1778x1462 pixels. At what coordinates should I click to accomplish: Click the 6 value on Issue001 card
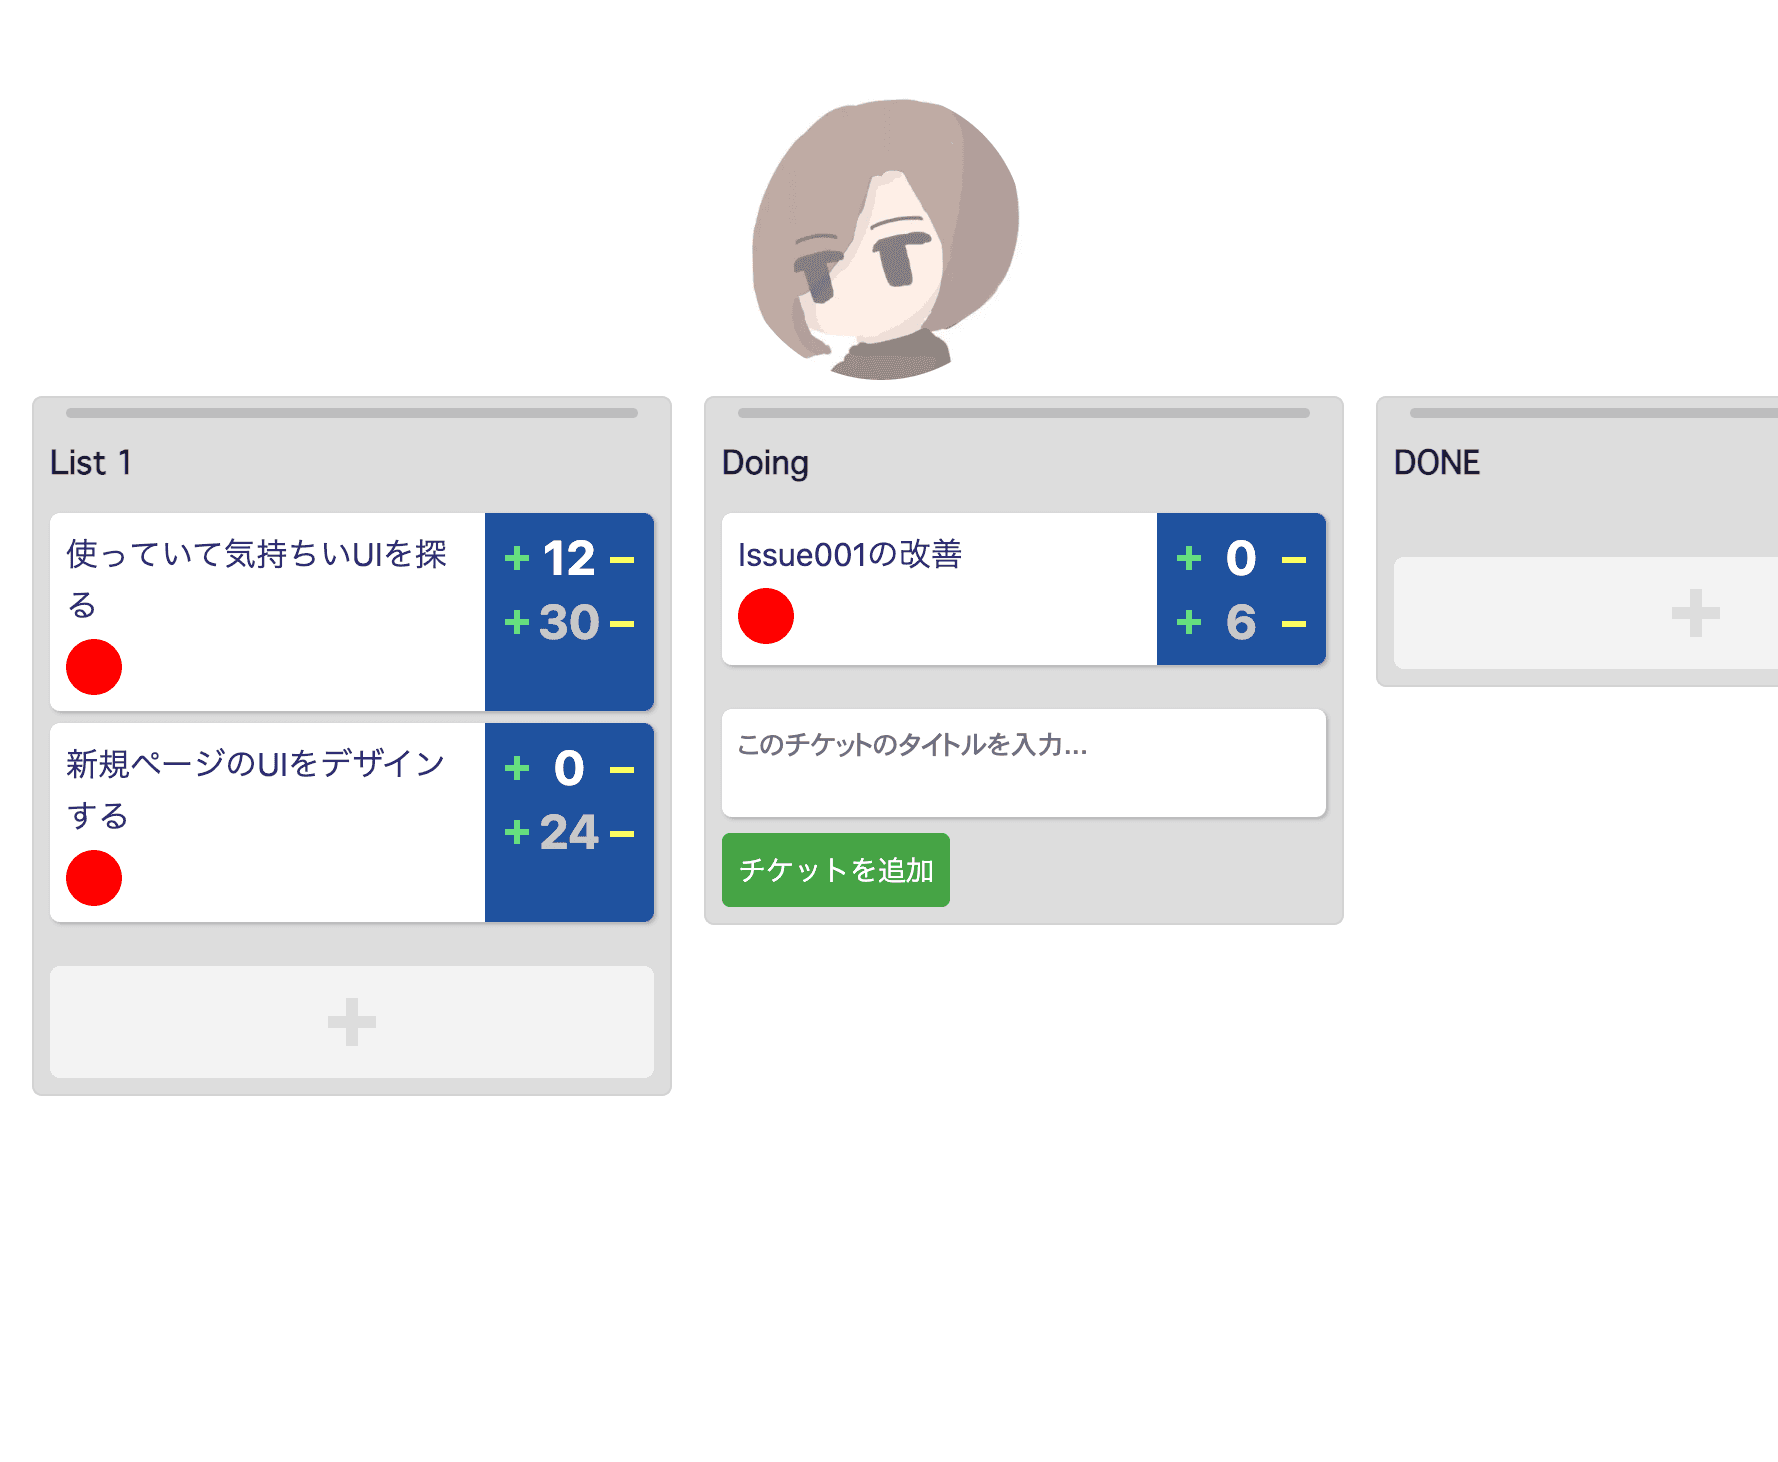coord(1241,622)
